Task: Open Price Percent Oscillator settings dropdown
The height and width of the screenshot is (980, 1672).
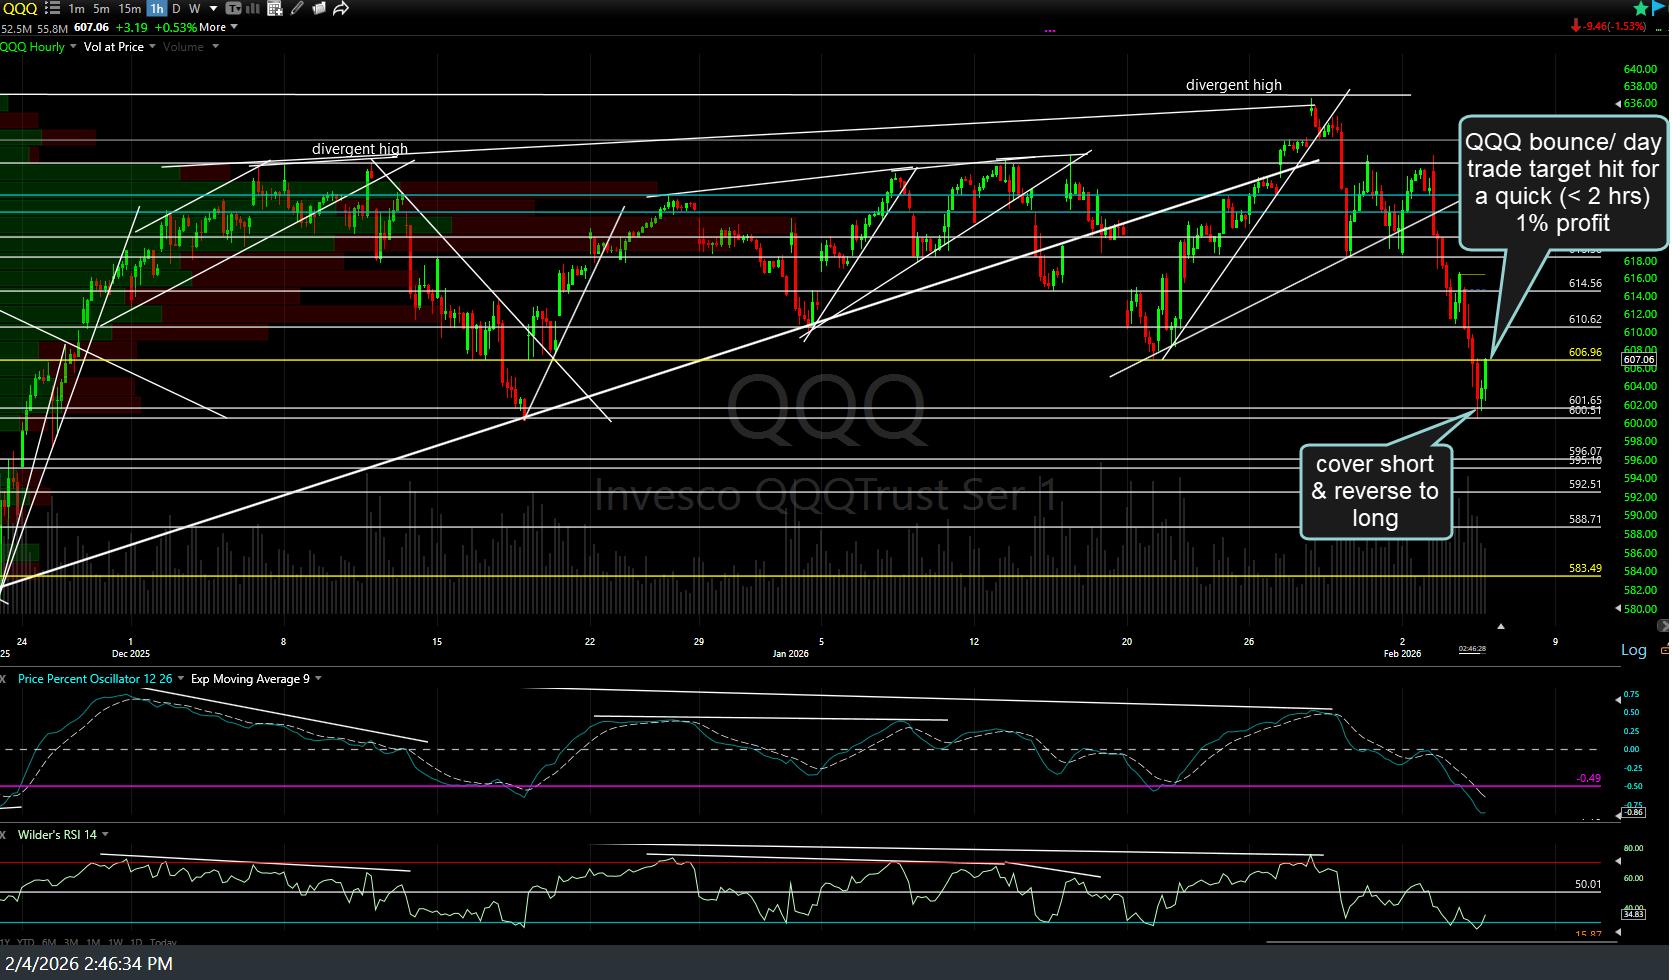Action: coord(180,679)
